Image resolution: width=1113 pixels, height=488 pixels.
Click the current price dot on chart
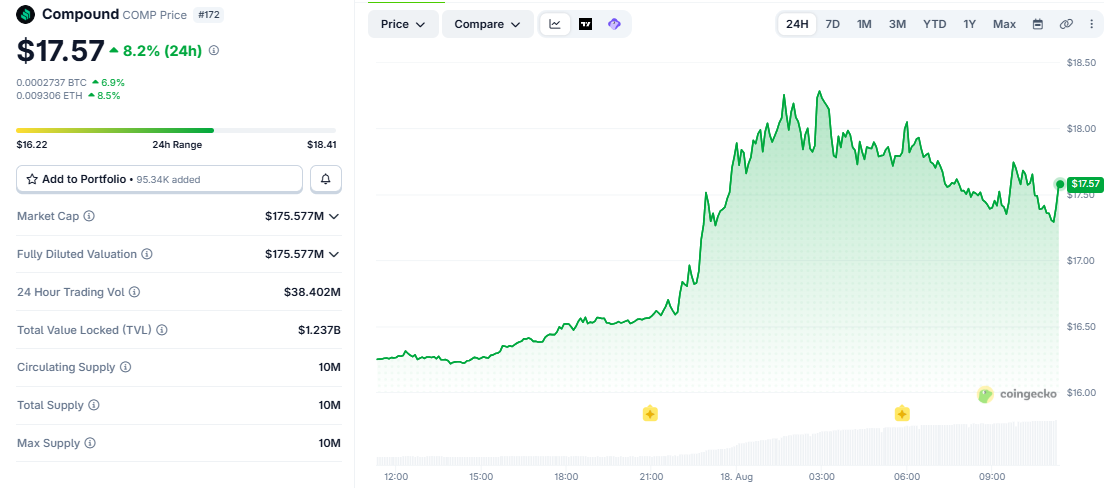point(1060,184)
